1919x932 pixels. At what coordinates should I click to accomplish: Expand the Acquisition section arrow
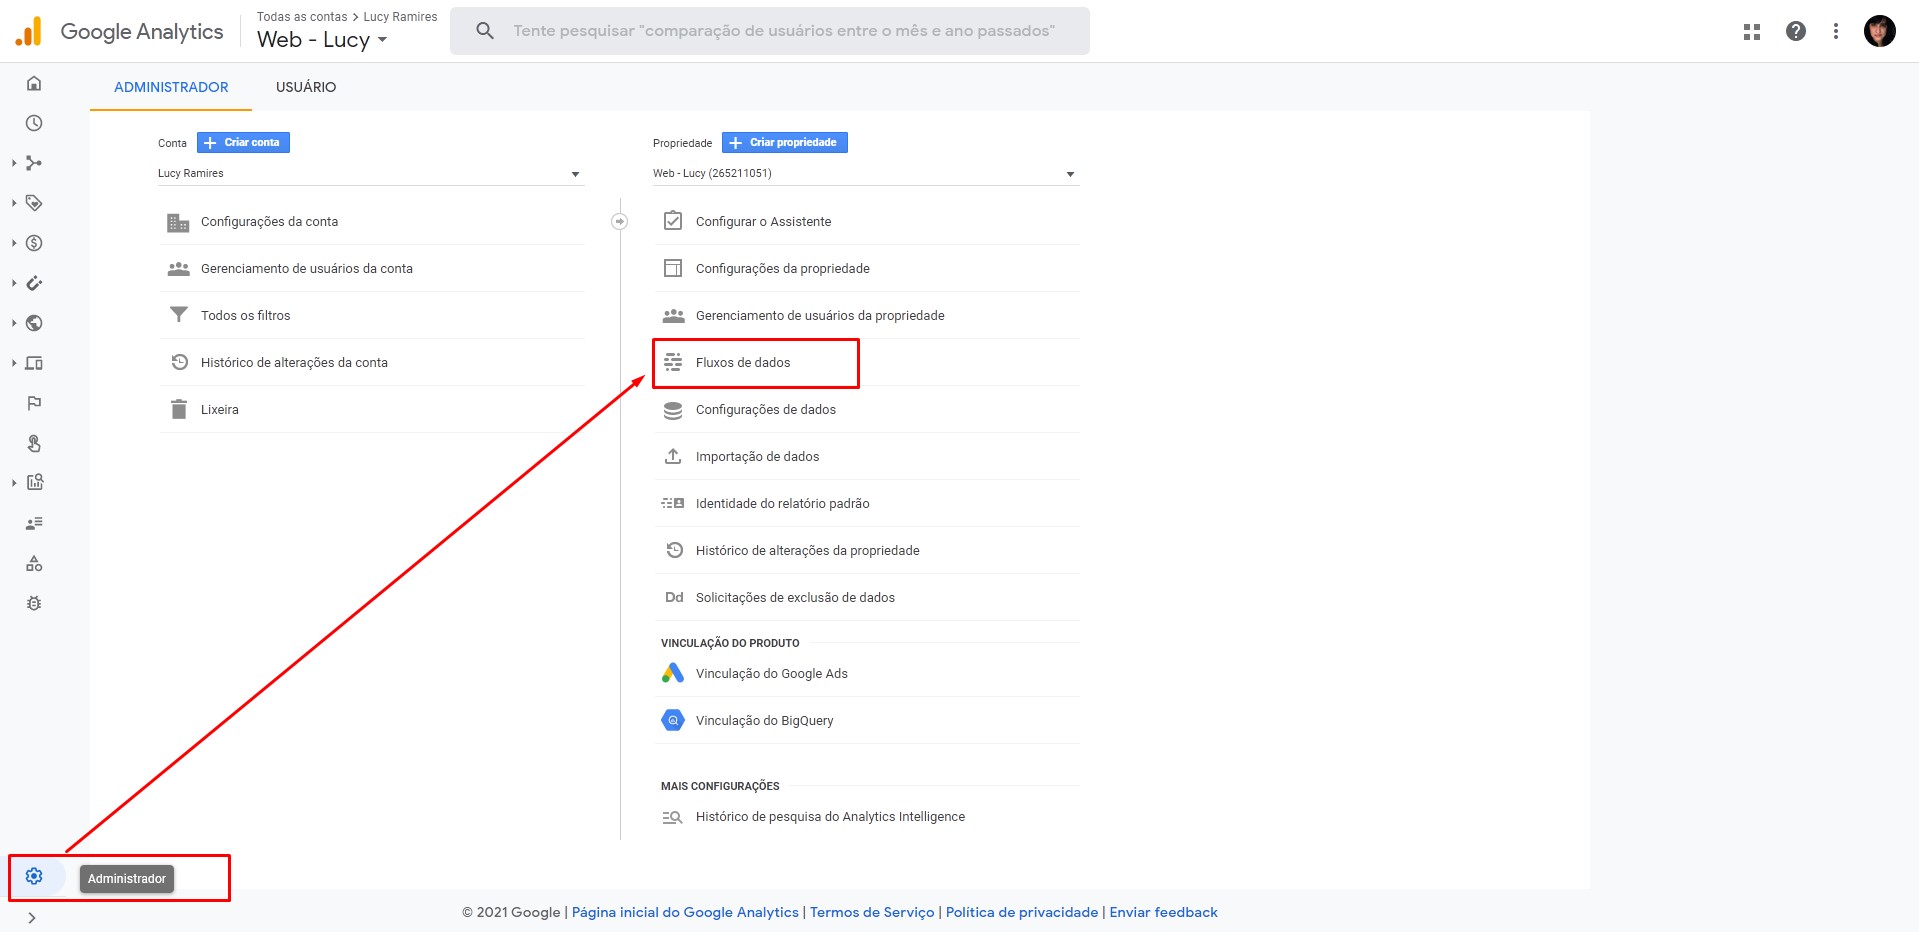(x=14, y=163)
